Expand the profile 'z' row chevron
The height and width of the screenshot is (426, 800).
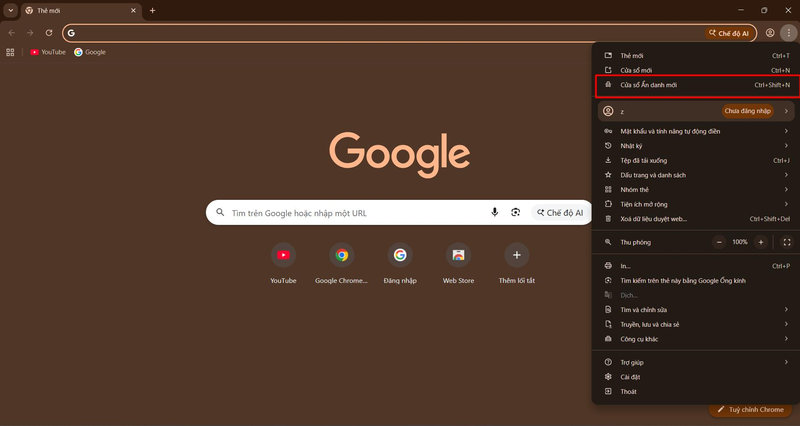point(786,111)
